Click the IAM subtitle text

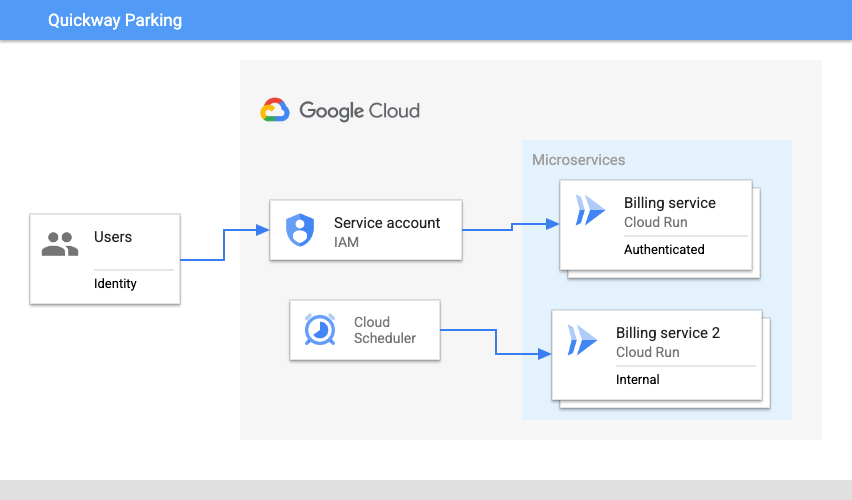pyautogui.click(x=346, y=242)
